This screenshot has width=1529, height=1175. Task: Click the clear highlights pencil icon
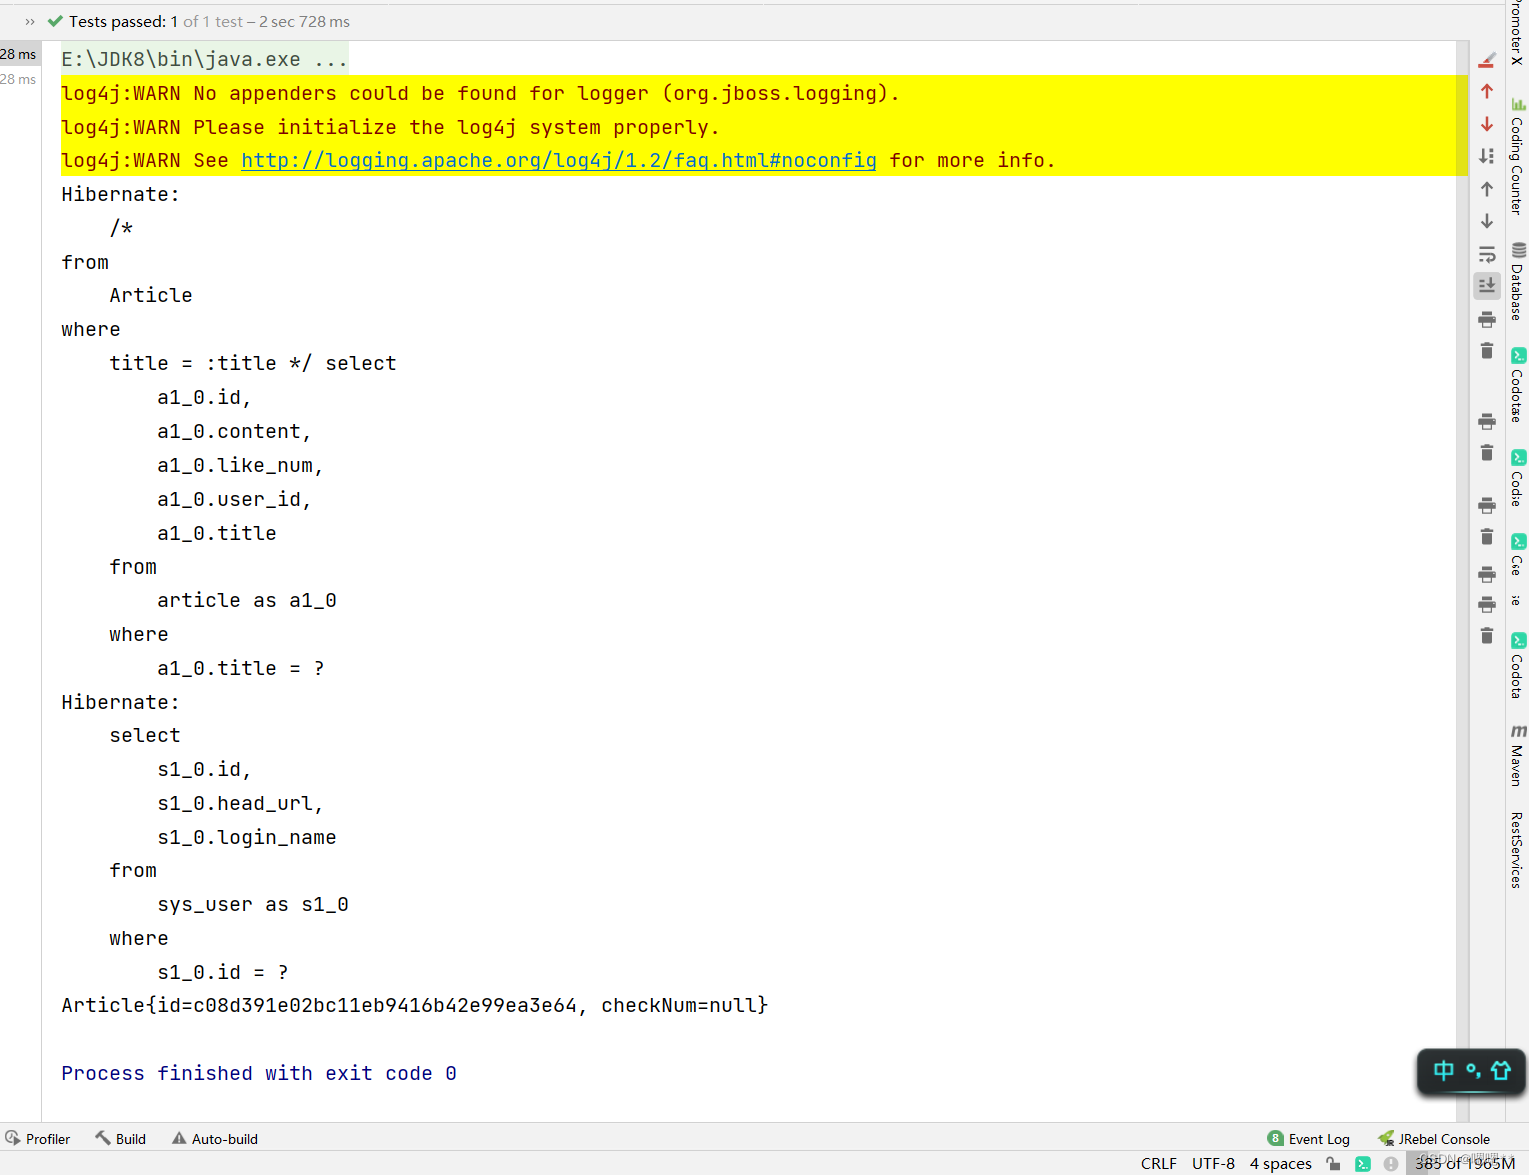(x=1487, y=60)
